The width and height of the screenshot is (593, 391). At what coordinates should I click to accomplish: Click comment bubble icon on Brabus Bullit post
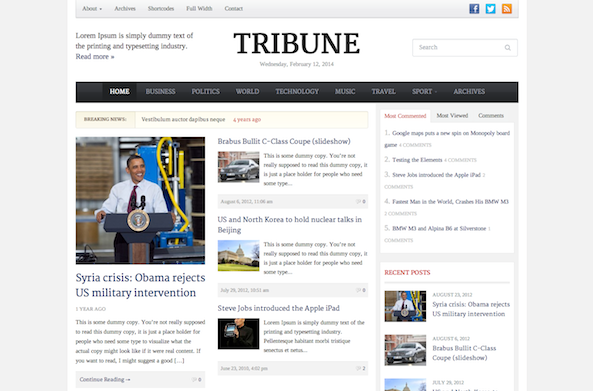(x=358, y=202)
